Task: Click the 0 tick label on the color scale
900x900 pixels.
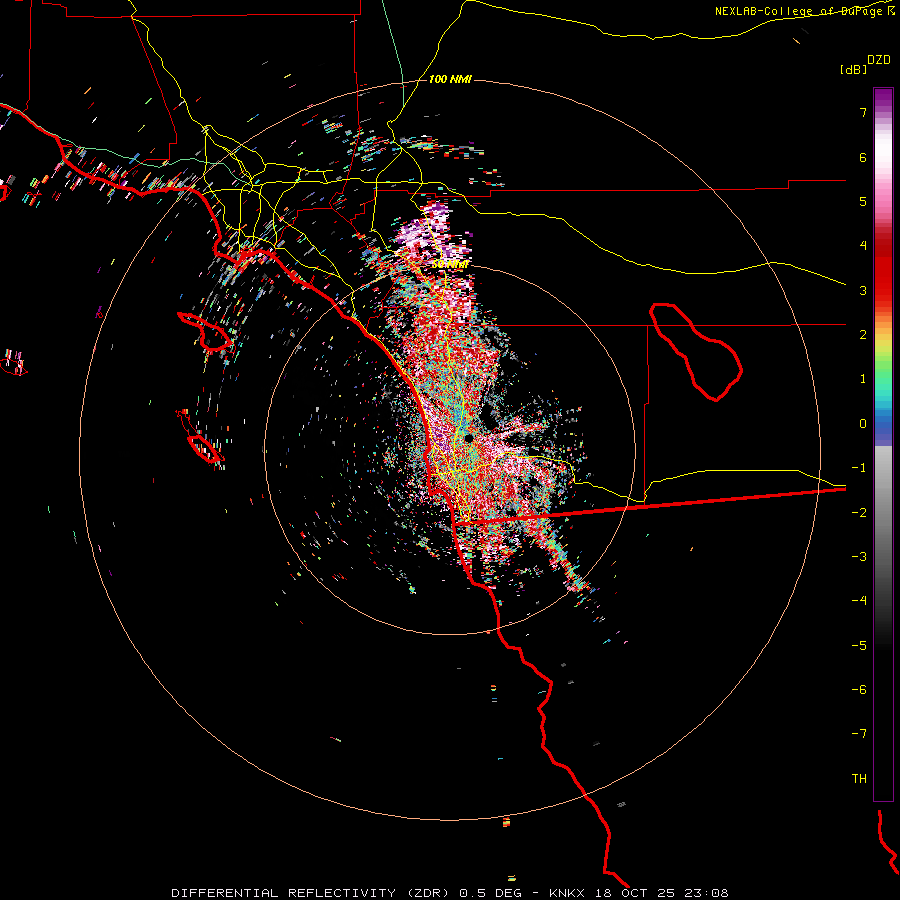Action: click(863, 424)
